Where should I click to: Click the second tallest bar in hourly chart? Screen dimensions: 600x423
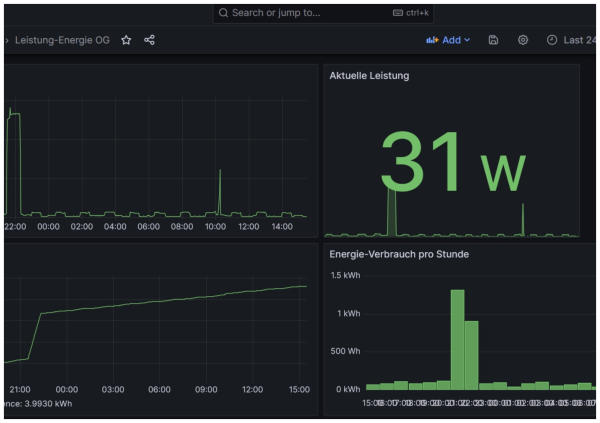coord(472,355)
